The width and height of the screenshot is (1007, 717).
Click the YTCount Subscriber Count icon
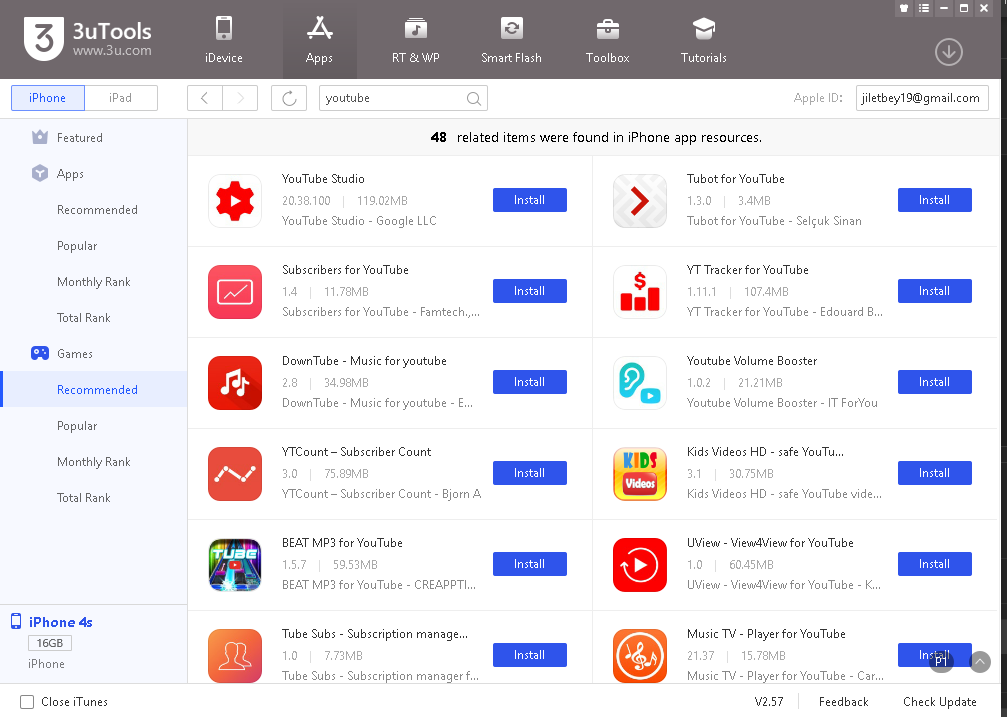[x=235, y=474]
